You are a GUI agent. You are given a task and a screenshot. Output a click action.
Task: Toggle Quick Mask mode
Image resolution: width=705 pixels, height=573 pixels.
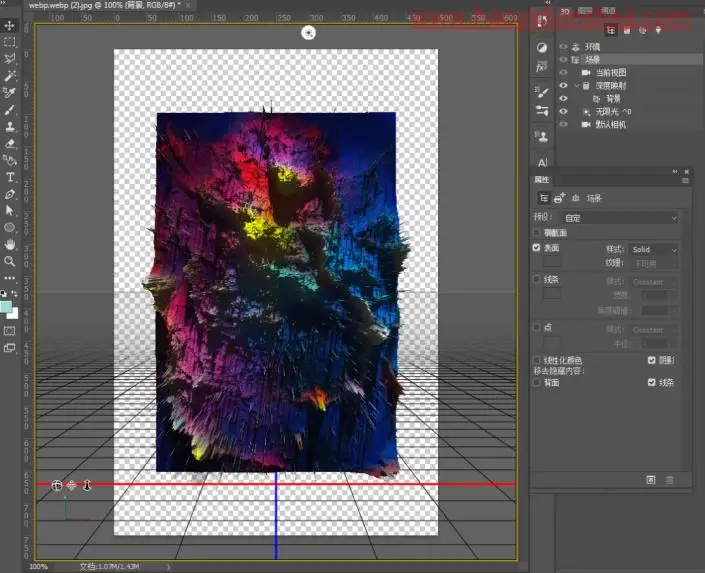tap(9, 331)
